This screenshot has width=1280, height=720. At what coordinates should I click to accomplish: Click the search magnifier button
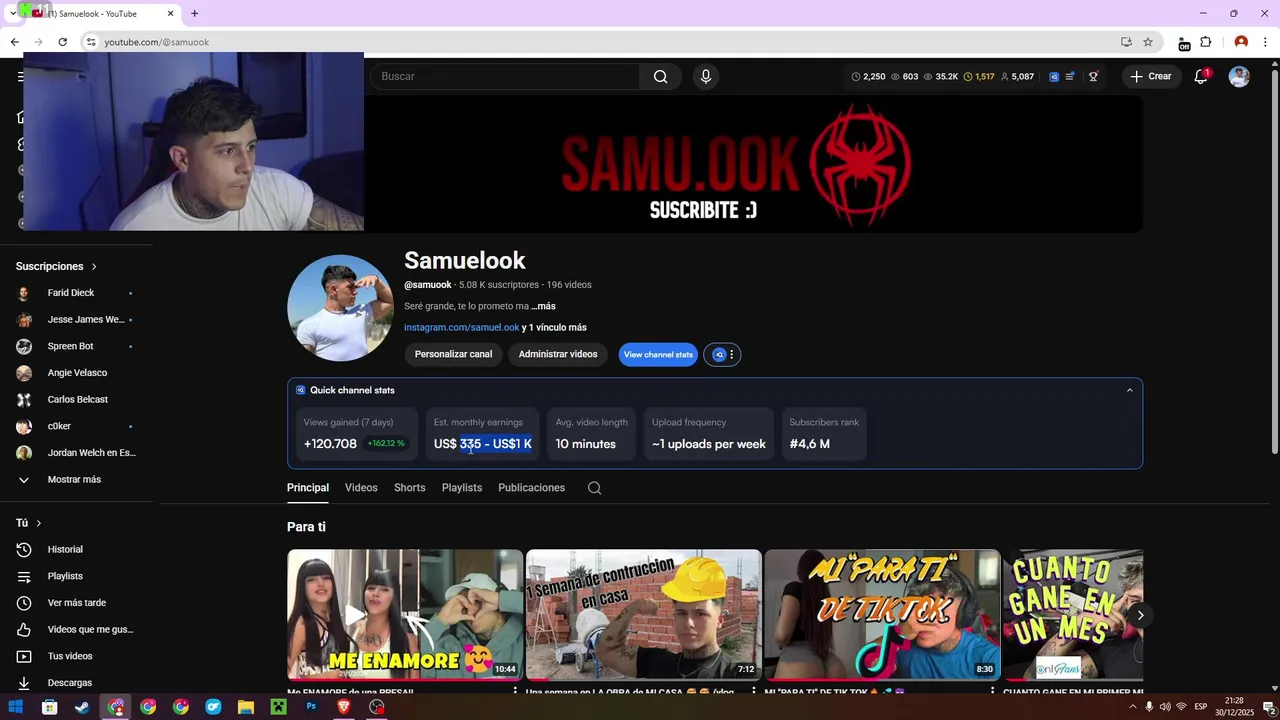[660, 76]
